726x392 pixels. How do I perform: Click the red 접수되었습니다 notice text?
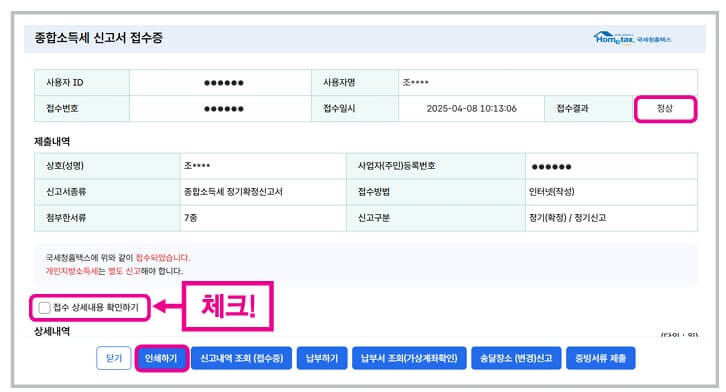[x=162, y=258]
